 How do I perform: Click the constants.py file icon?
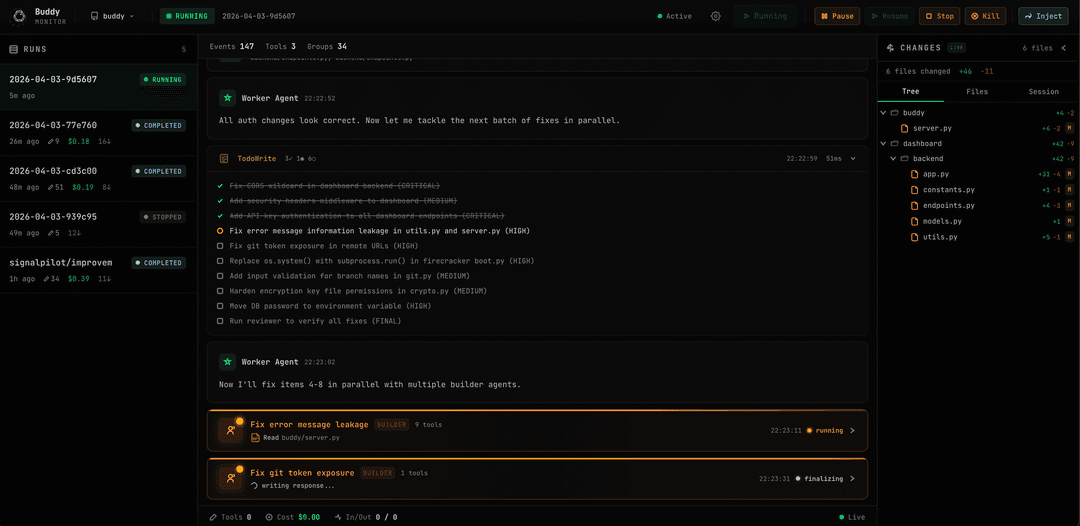point(915,190)
